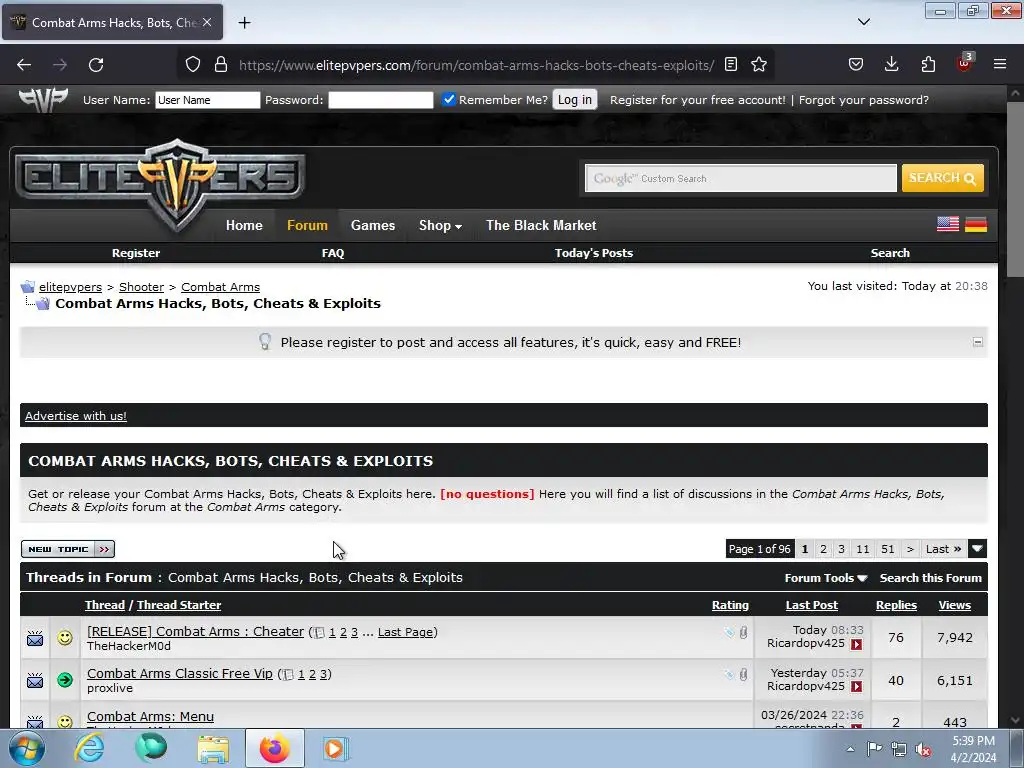Go to the Last page of thread list

(x=943, y=549)
